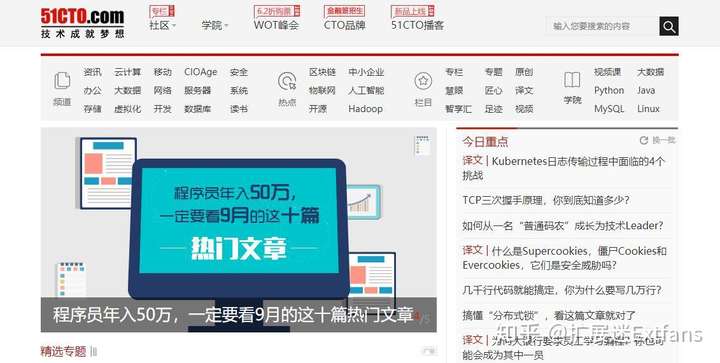
Task: Open the 服务器 channel
Action: tap(197, 90)
